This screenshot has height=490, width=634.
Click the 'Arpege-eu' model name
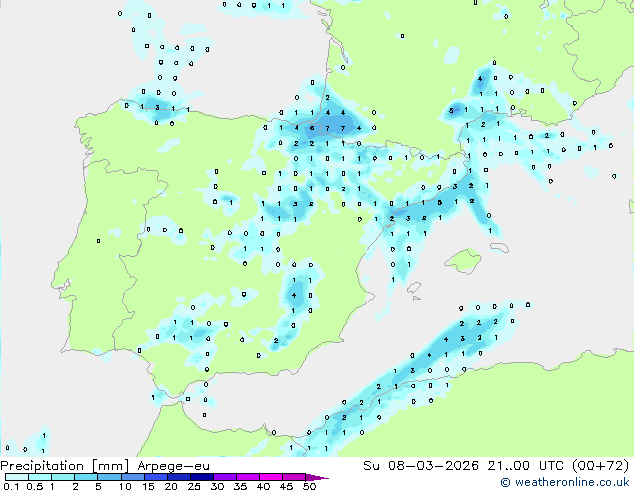(173, 467)
